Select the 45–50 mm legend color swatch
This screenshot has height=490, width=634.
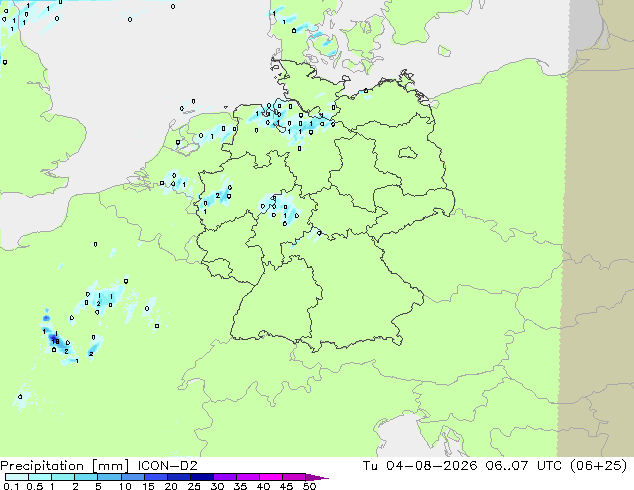[x=294, y=477]
